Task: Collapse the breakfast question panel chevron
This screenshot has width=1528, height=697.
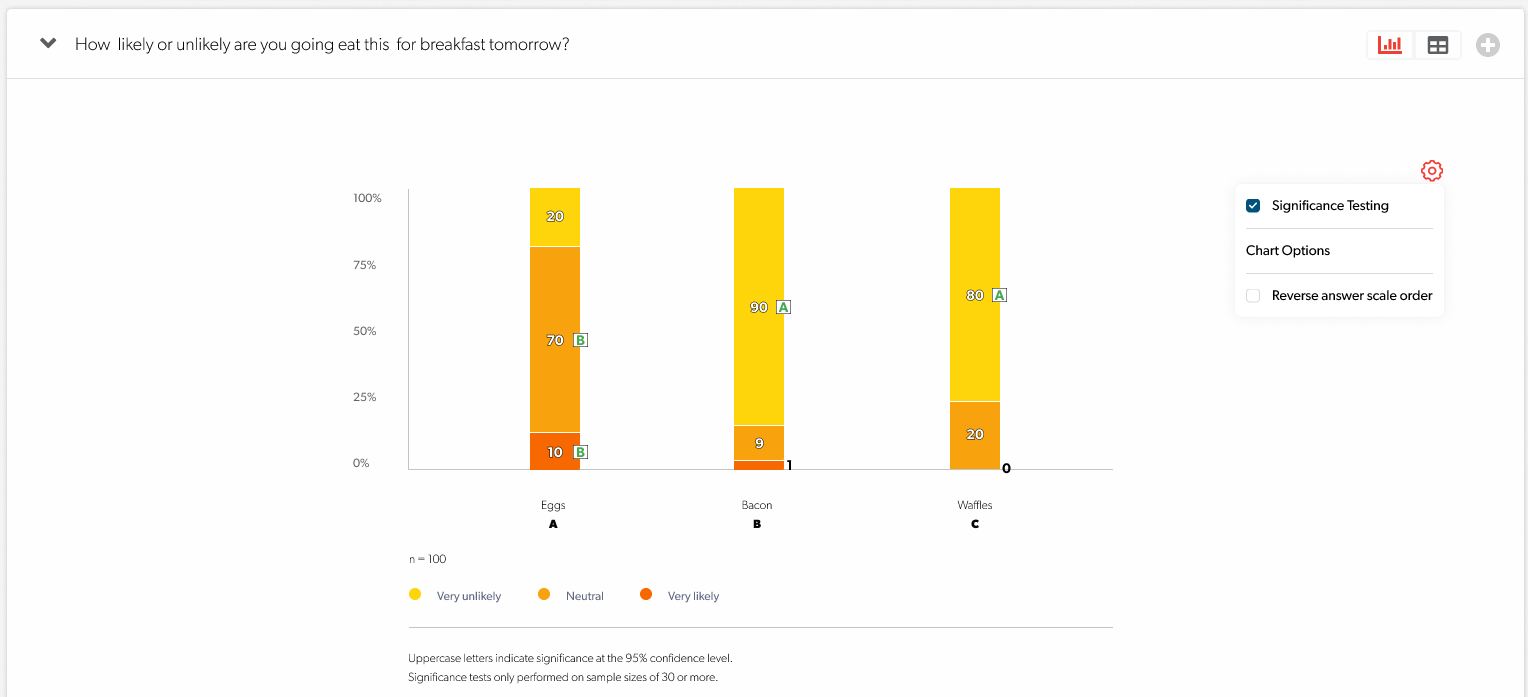Action: (x=48, y=44)
